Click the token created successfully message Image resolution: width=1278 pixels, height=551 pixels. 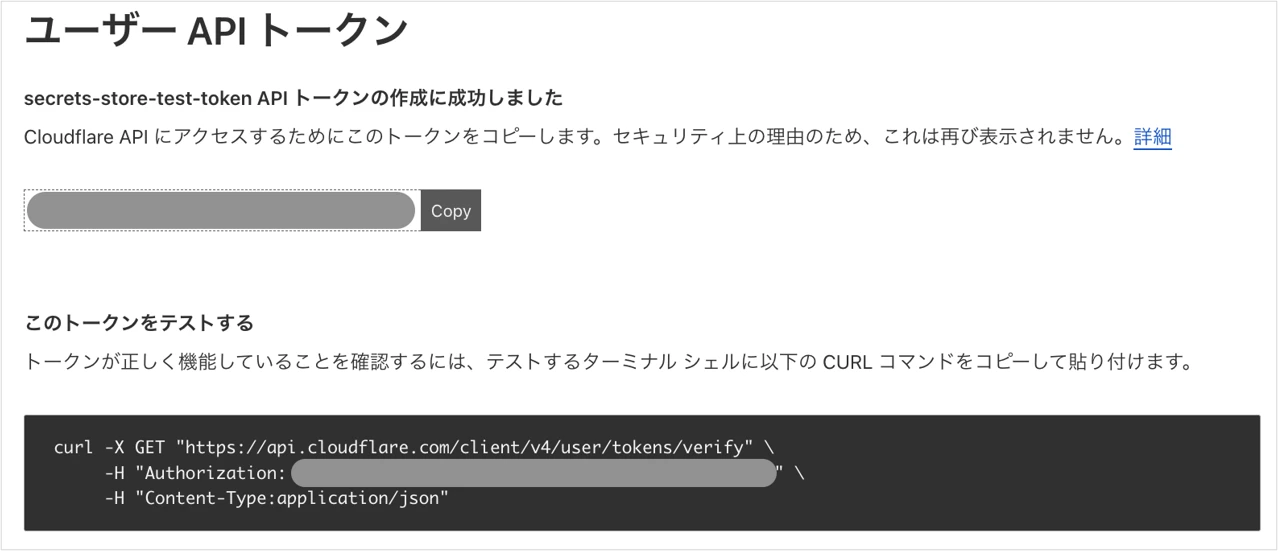(294, 98)
